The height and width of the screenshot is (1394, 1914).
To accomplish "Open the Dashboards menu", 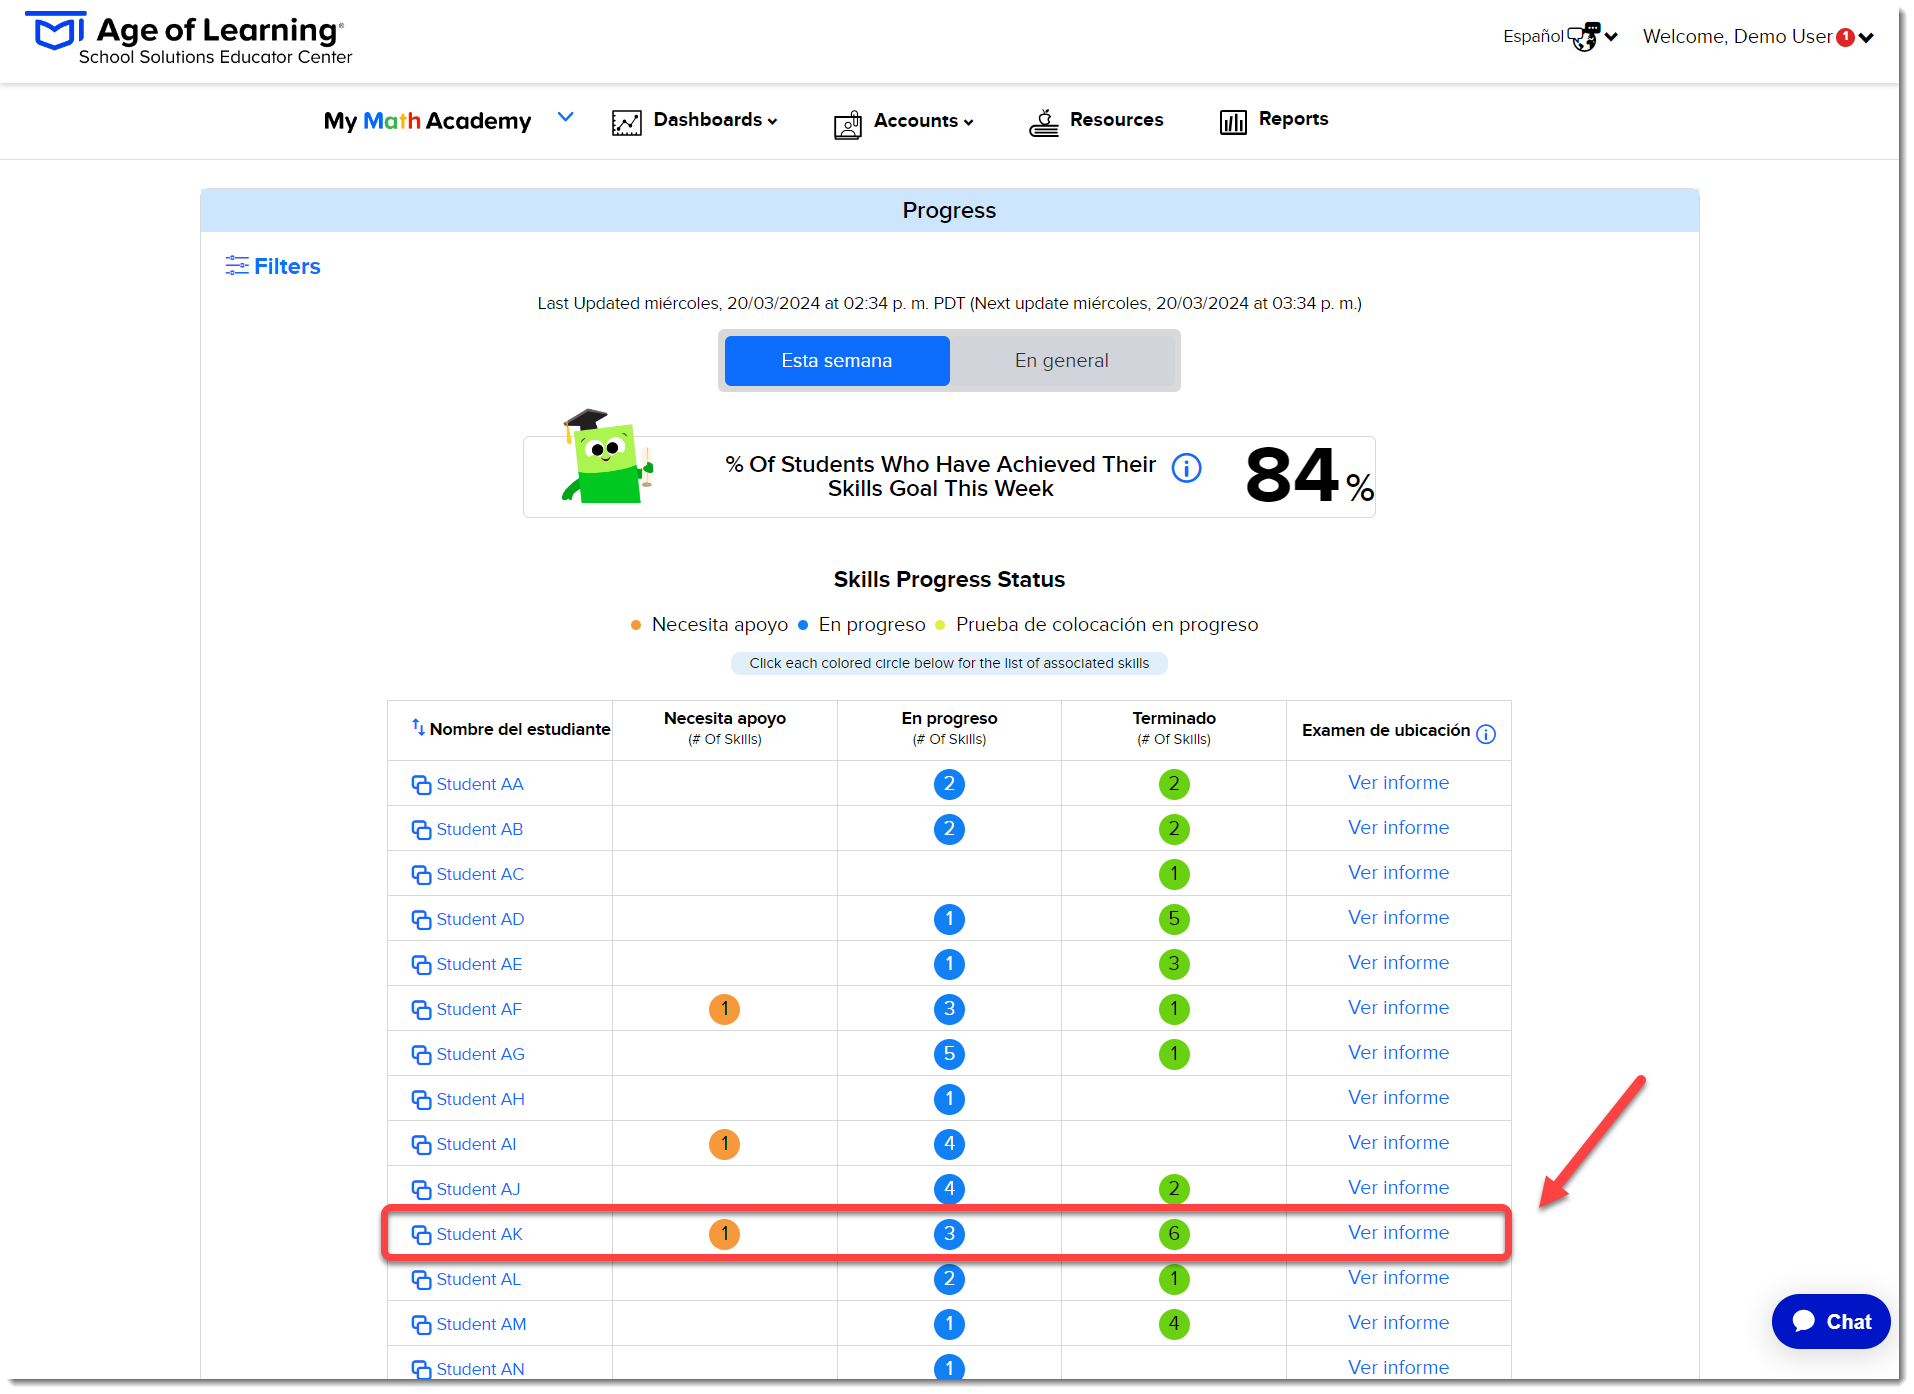I will [715, 120].
